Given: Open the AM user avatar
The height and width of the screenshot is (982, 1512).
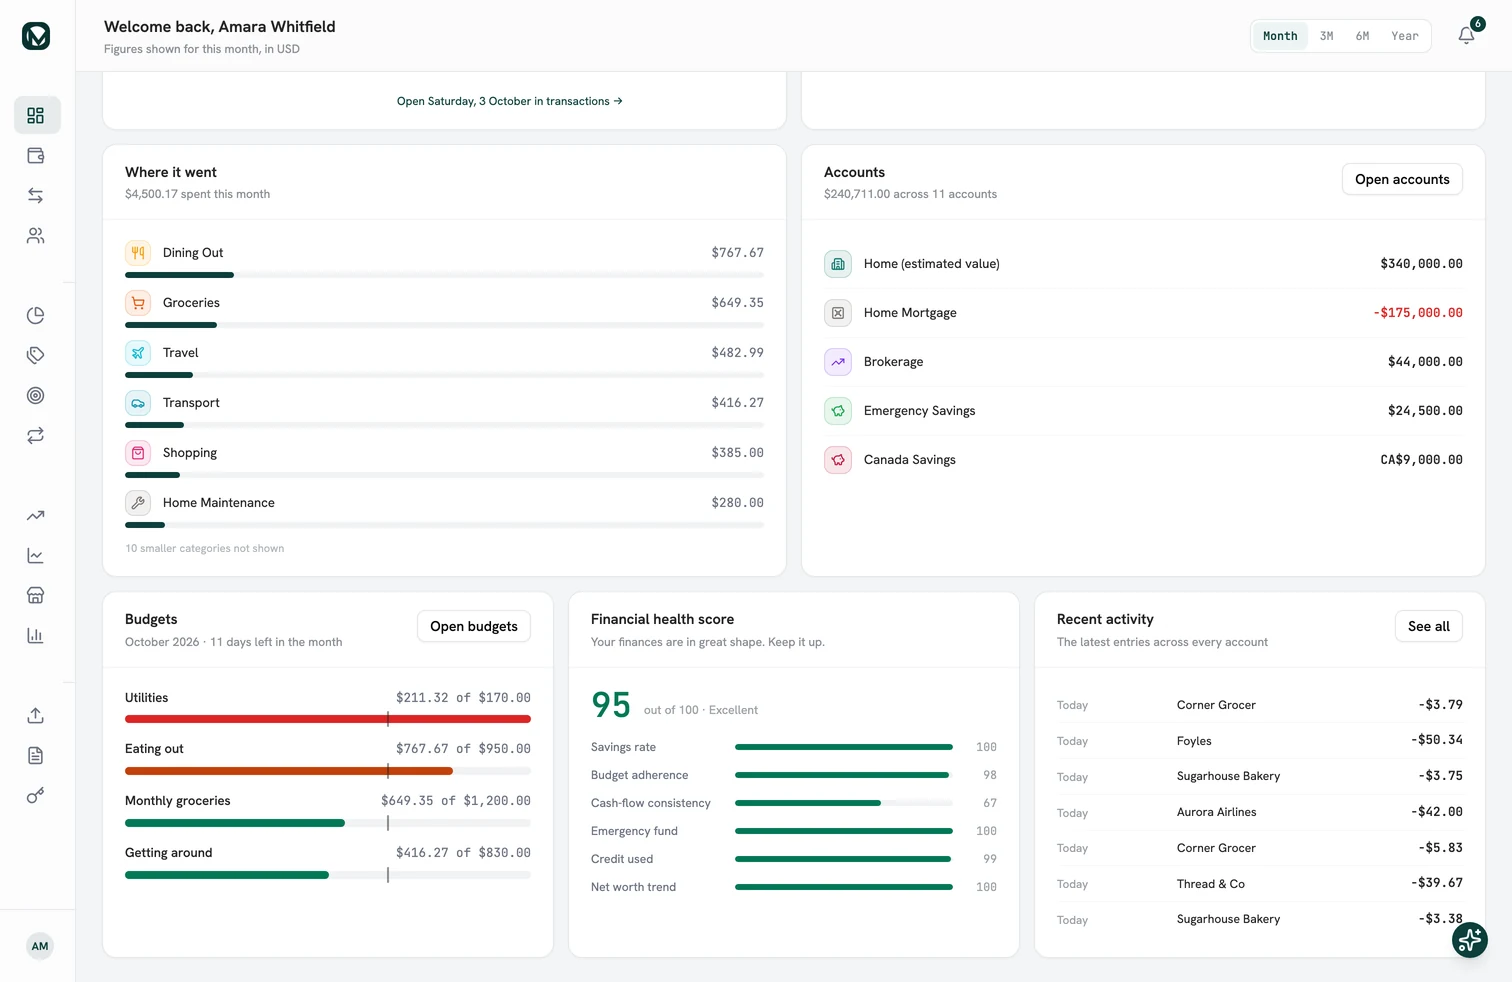Looking at the screenshot, I should [40, 946].
